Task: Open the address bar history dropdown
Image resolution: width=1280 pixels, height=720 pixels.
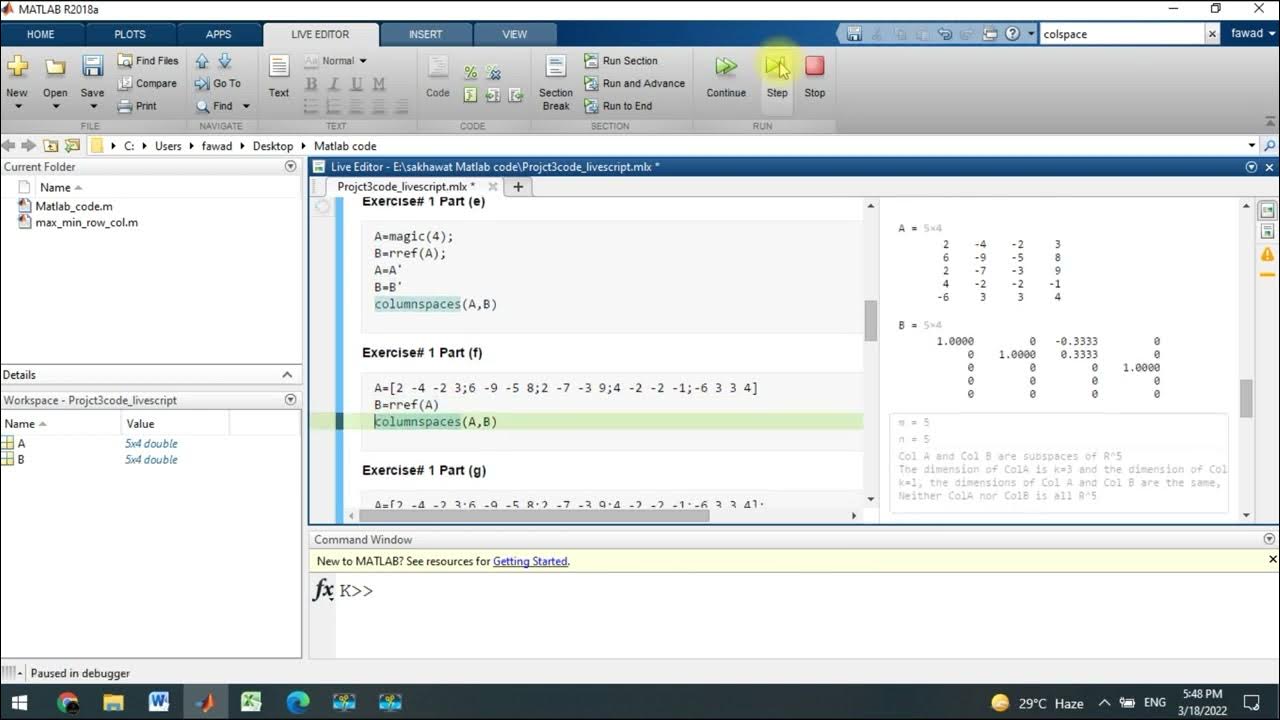Action: [x=1252, y=146]
